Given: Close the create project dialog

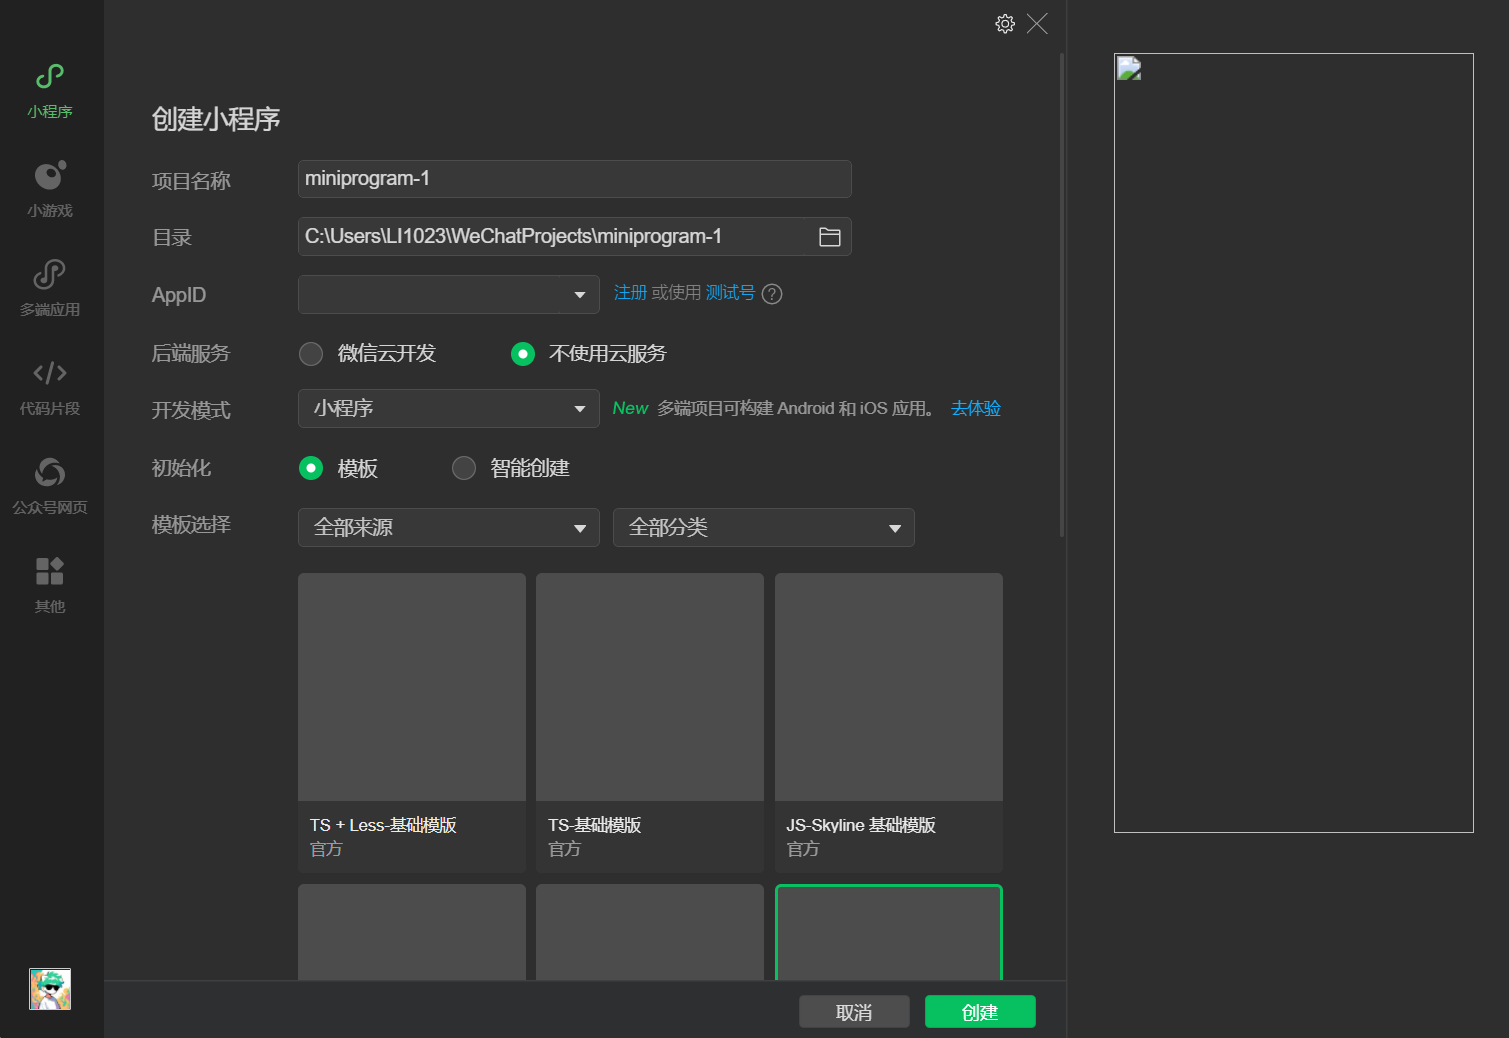Looking at the screenshot, I should click(x=1037, y=24).
